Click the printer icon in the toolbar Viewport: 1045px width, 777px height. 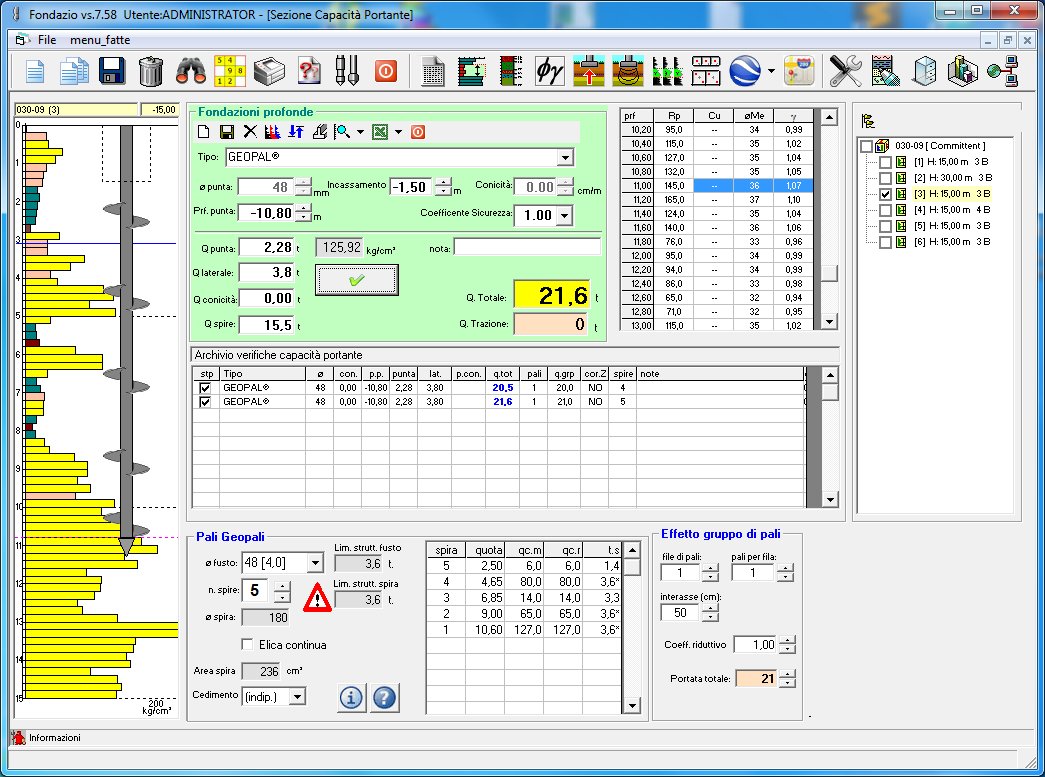(269, 71)
